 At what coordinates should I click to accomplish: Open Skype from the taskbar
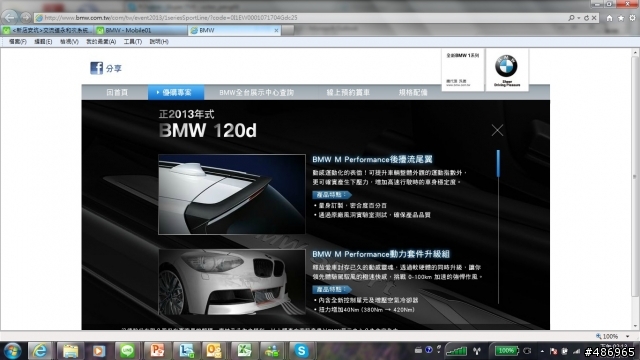(x=301, y=351)
